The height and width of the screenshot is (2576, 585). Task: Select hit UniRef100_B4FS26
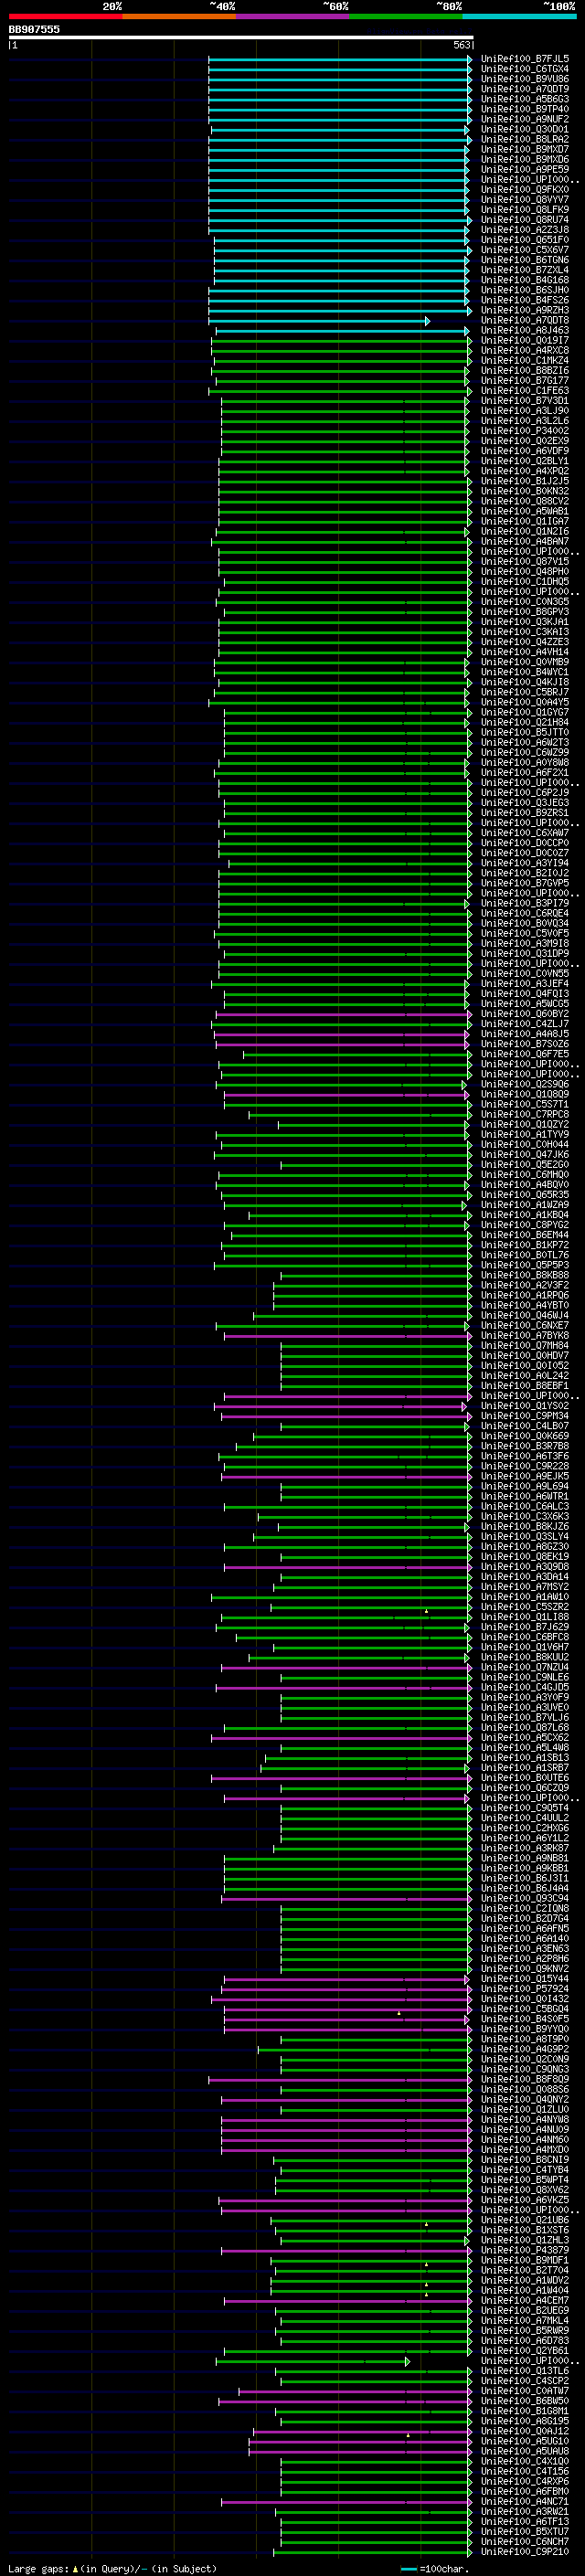(x=525, y=300)
